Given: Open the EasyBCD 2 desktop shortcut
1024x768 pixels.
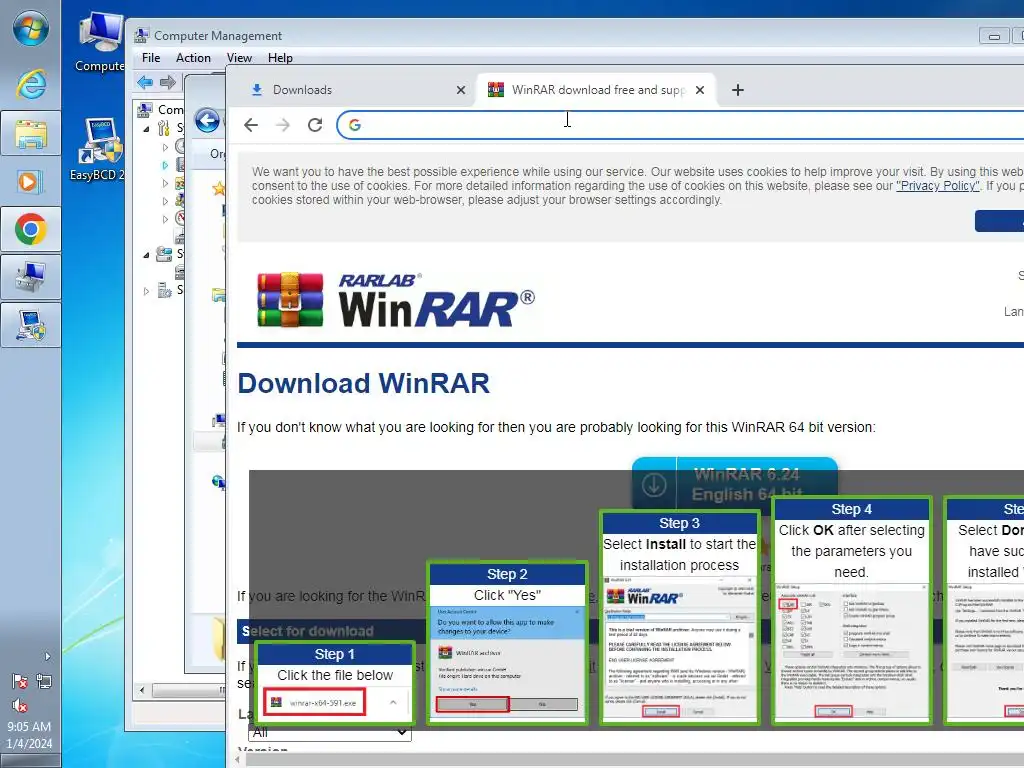Looking at the screenshot, I should pyautogui.click(x=99, y=150).
